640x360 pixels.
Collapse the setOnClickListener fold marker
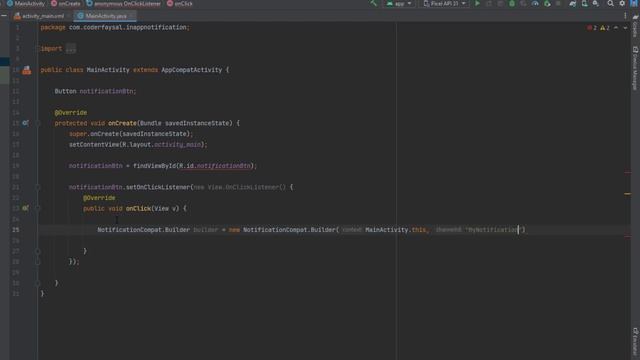pyautogui.click(x=37, y=187)
